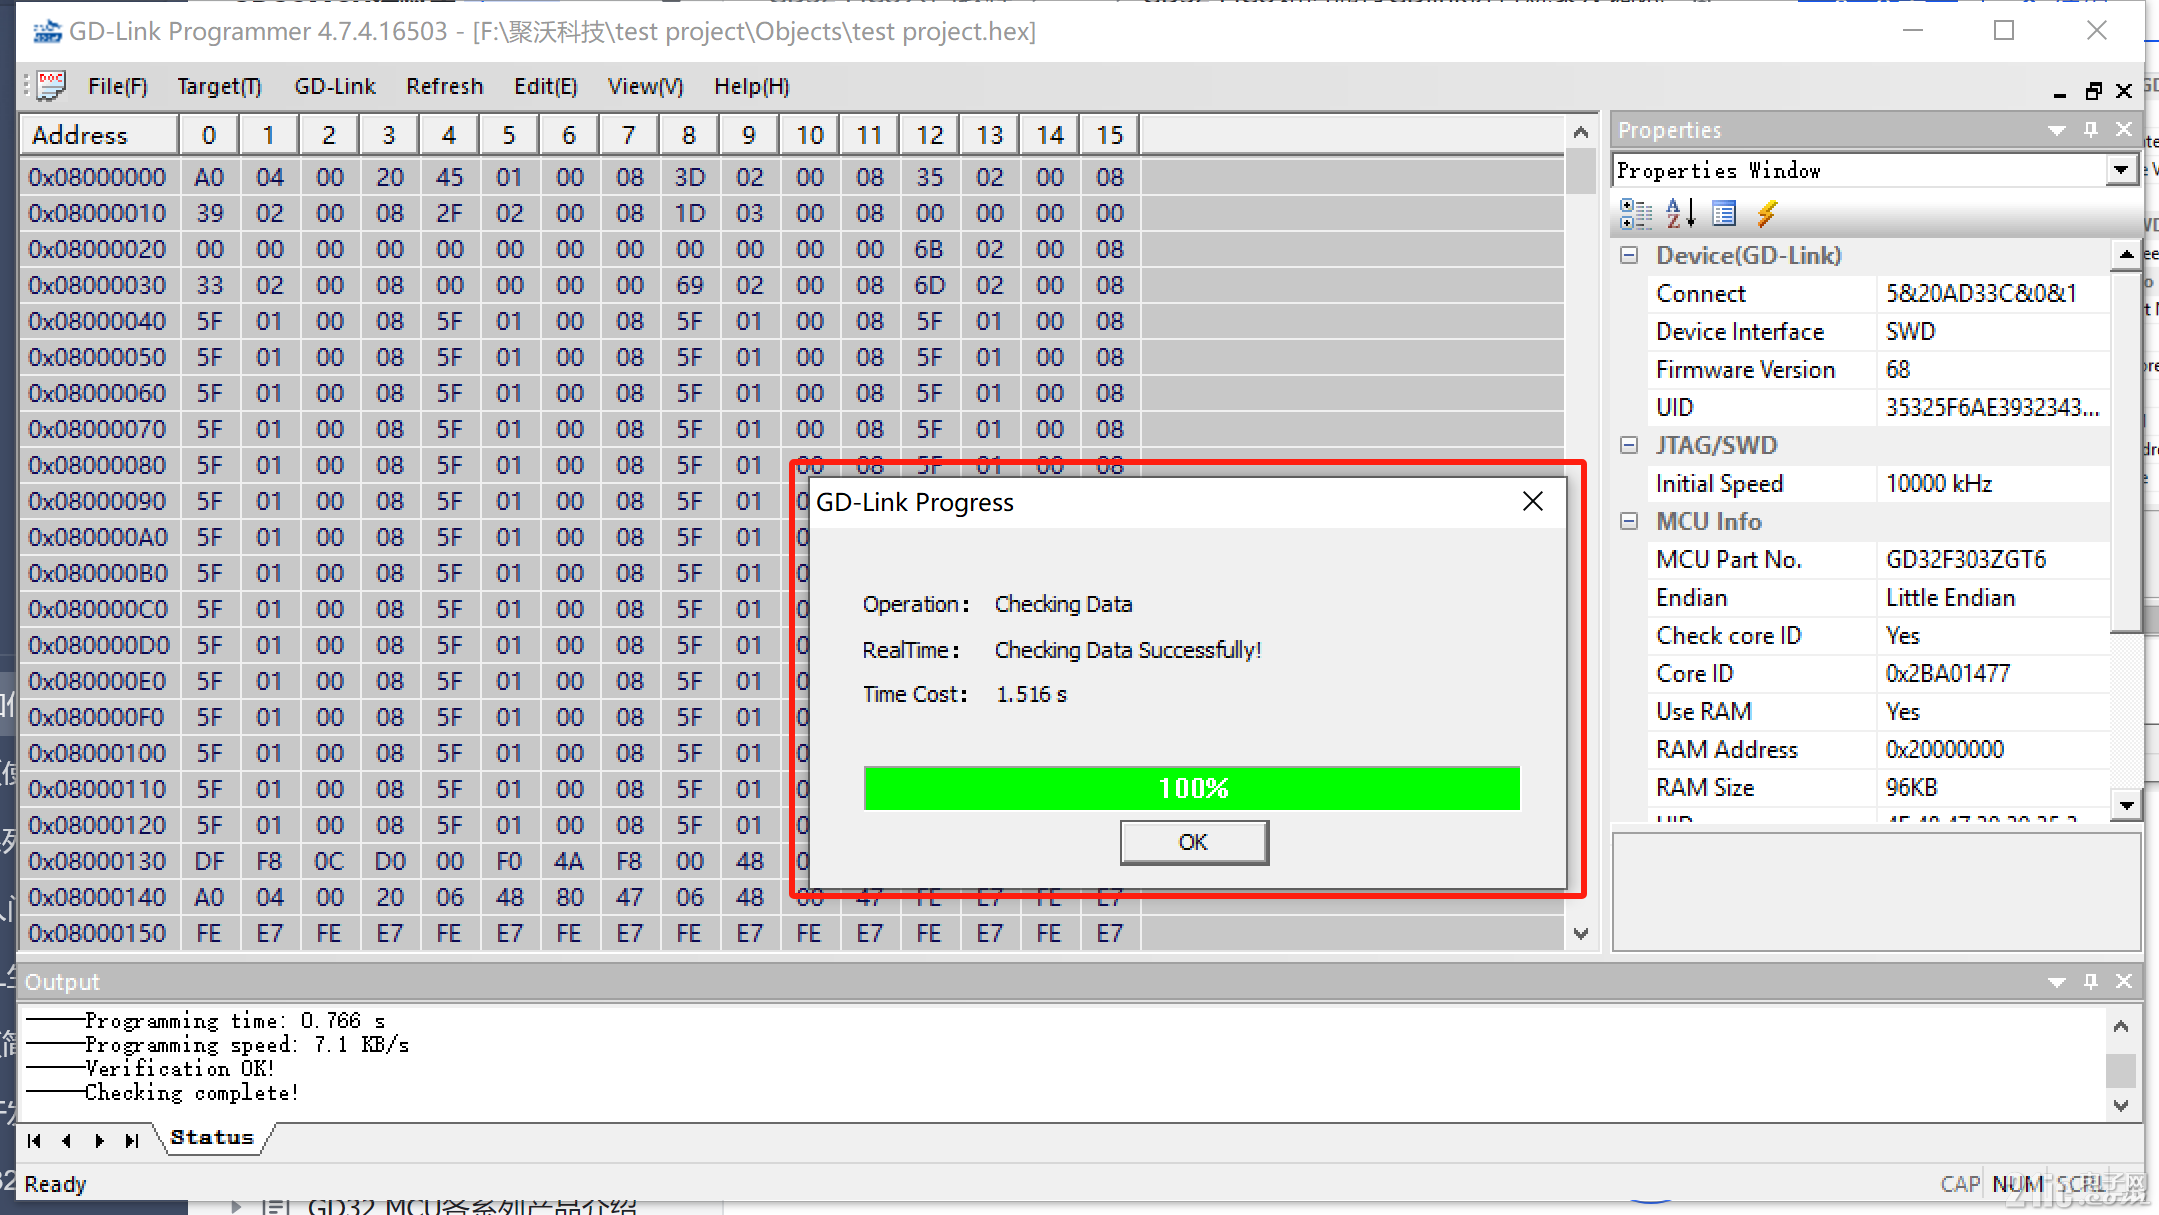Click Output panel scroll up arrow
The image size is (2159, 1215).
(x=2120, y=1026)
